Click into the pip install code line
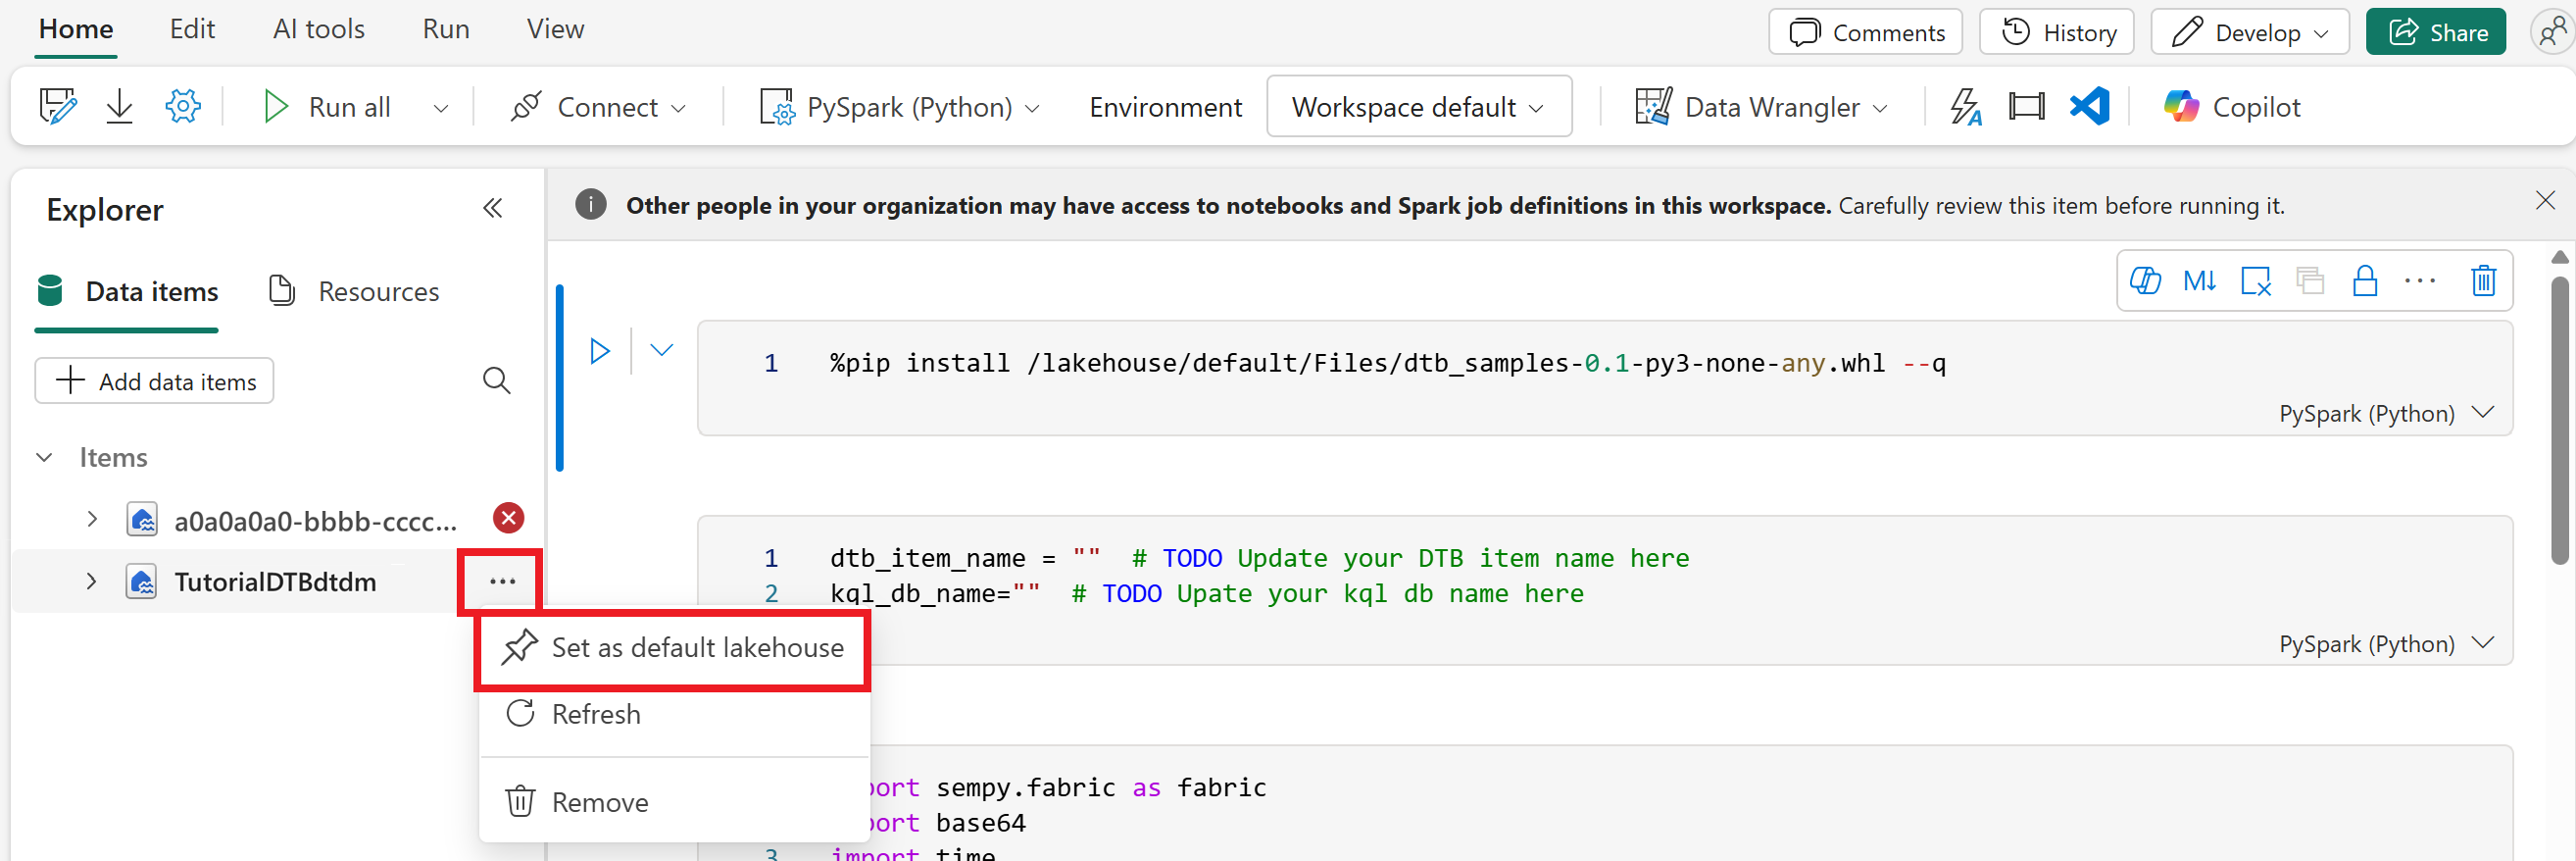The height and width of the screenshot is (861, 2576). click(1388, 363)
